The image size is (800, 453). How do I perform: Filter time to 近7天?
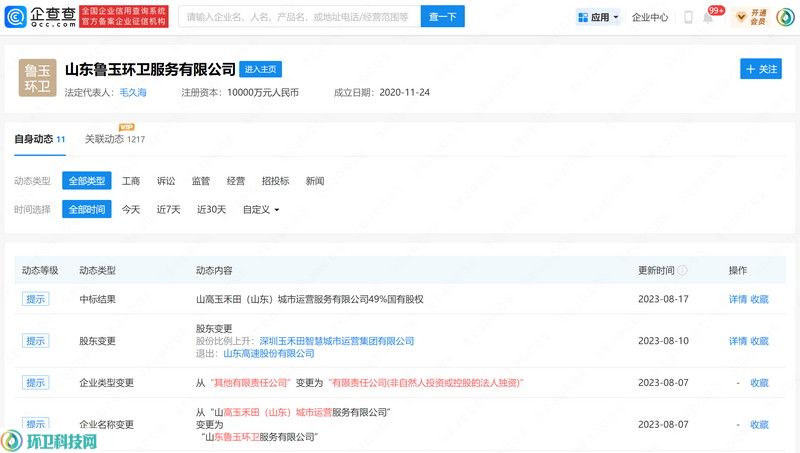(168, 209)
